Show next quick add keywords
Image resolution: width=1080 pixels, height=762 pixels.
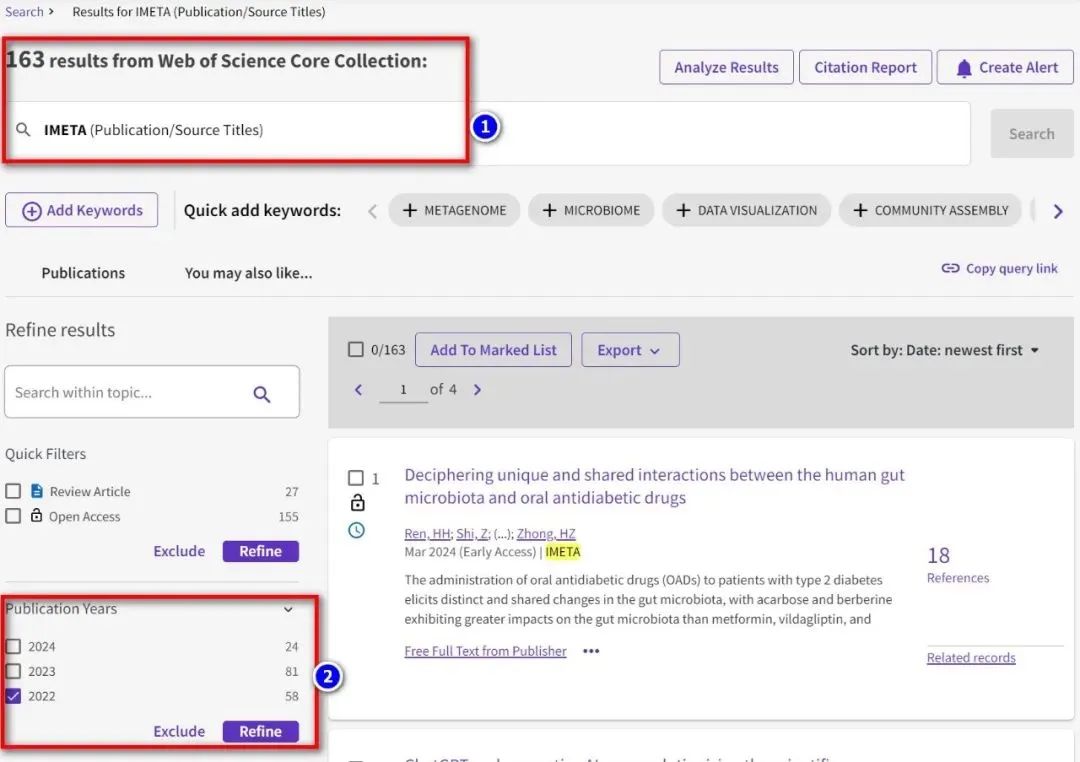[1058, 211]
